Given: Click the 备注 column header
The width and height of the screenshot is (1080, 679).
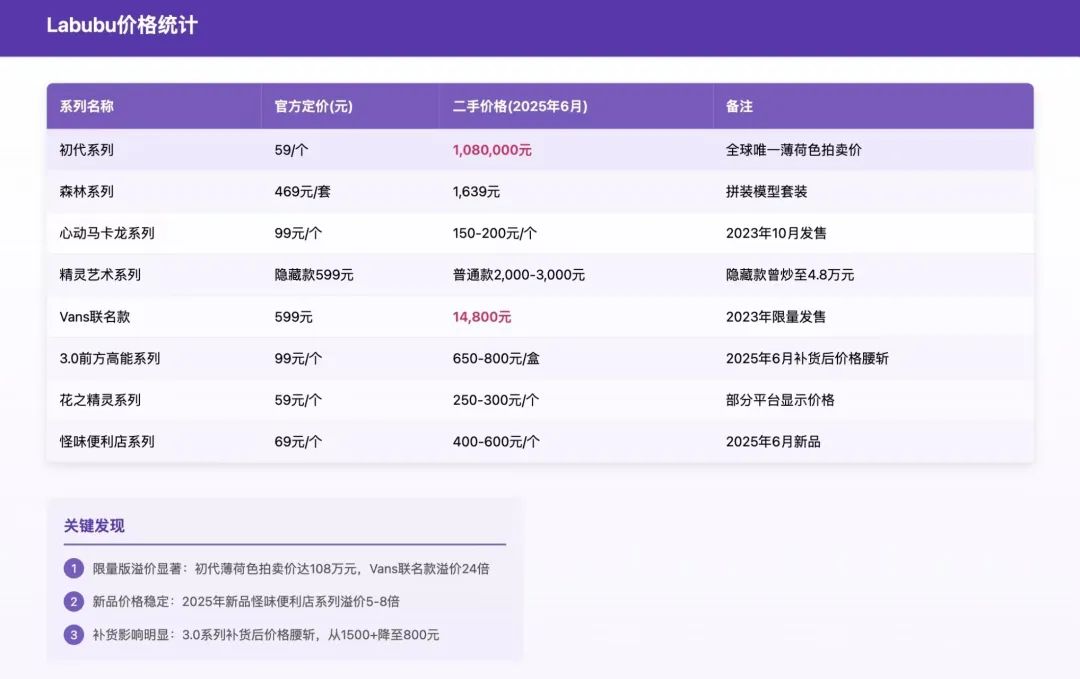Looking at the screenshot, I should pyautogui.click(x=739, y=106).
